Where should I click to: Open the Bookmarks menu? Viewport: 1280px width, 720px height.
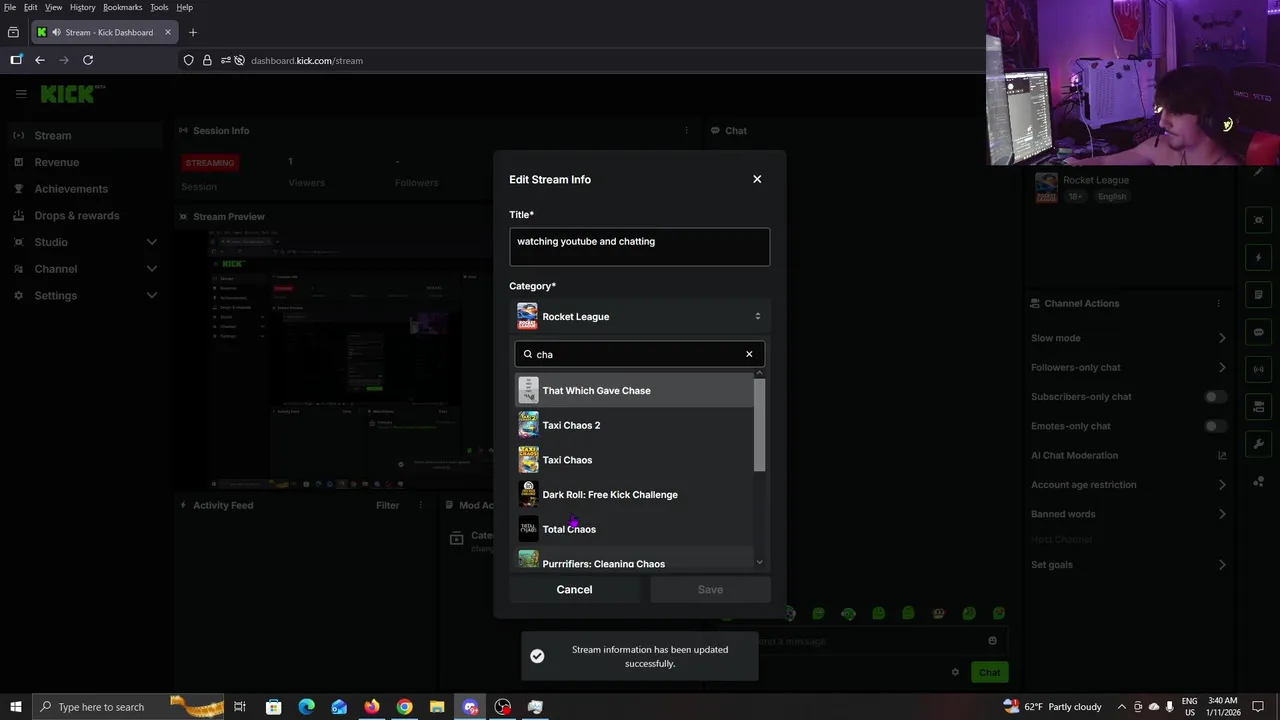tap(123, 7)
